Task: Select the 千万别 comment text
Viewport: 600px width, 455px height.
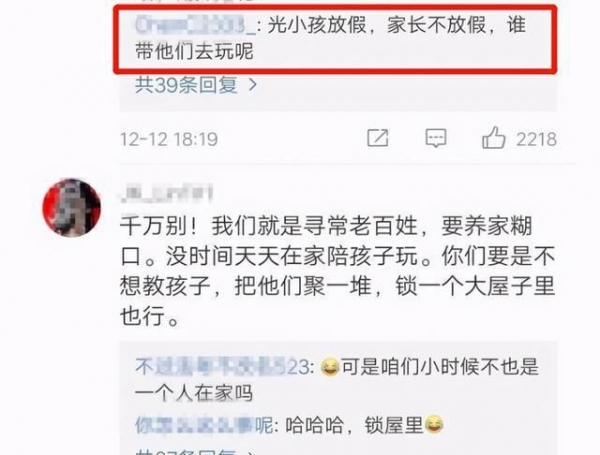Action: point(337,271)
